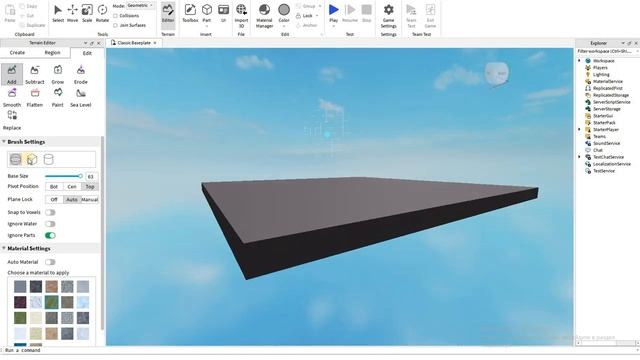Select the cylinder brush shape
Image resolution: width=640 pixels, height=360 pixels.
(48, 159)
